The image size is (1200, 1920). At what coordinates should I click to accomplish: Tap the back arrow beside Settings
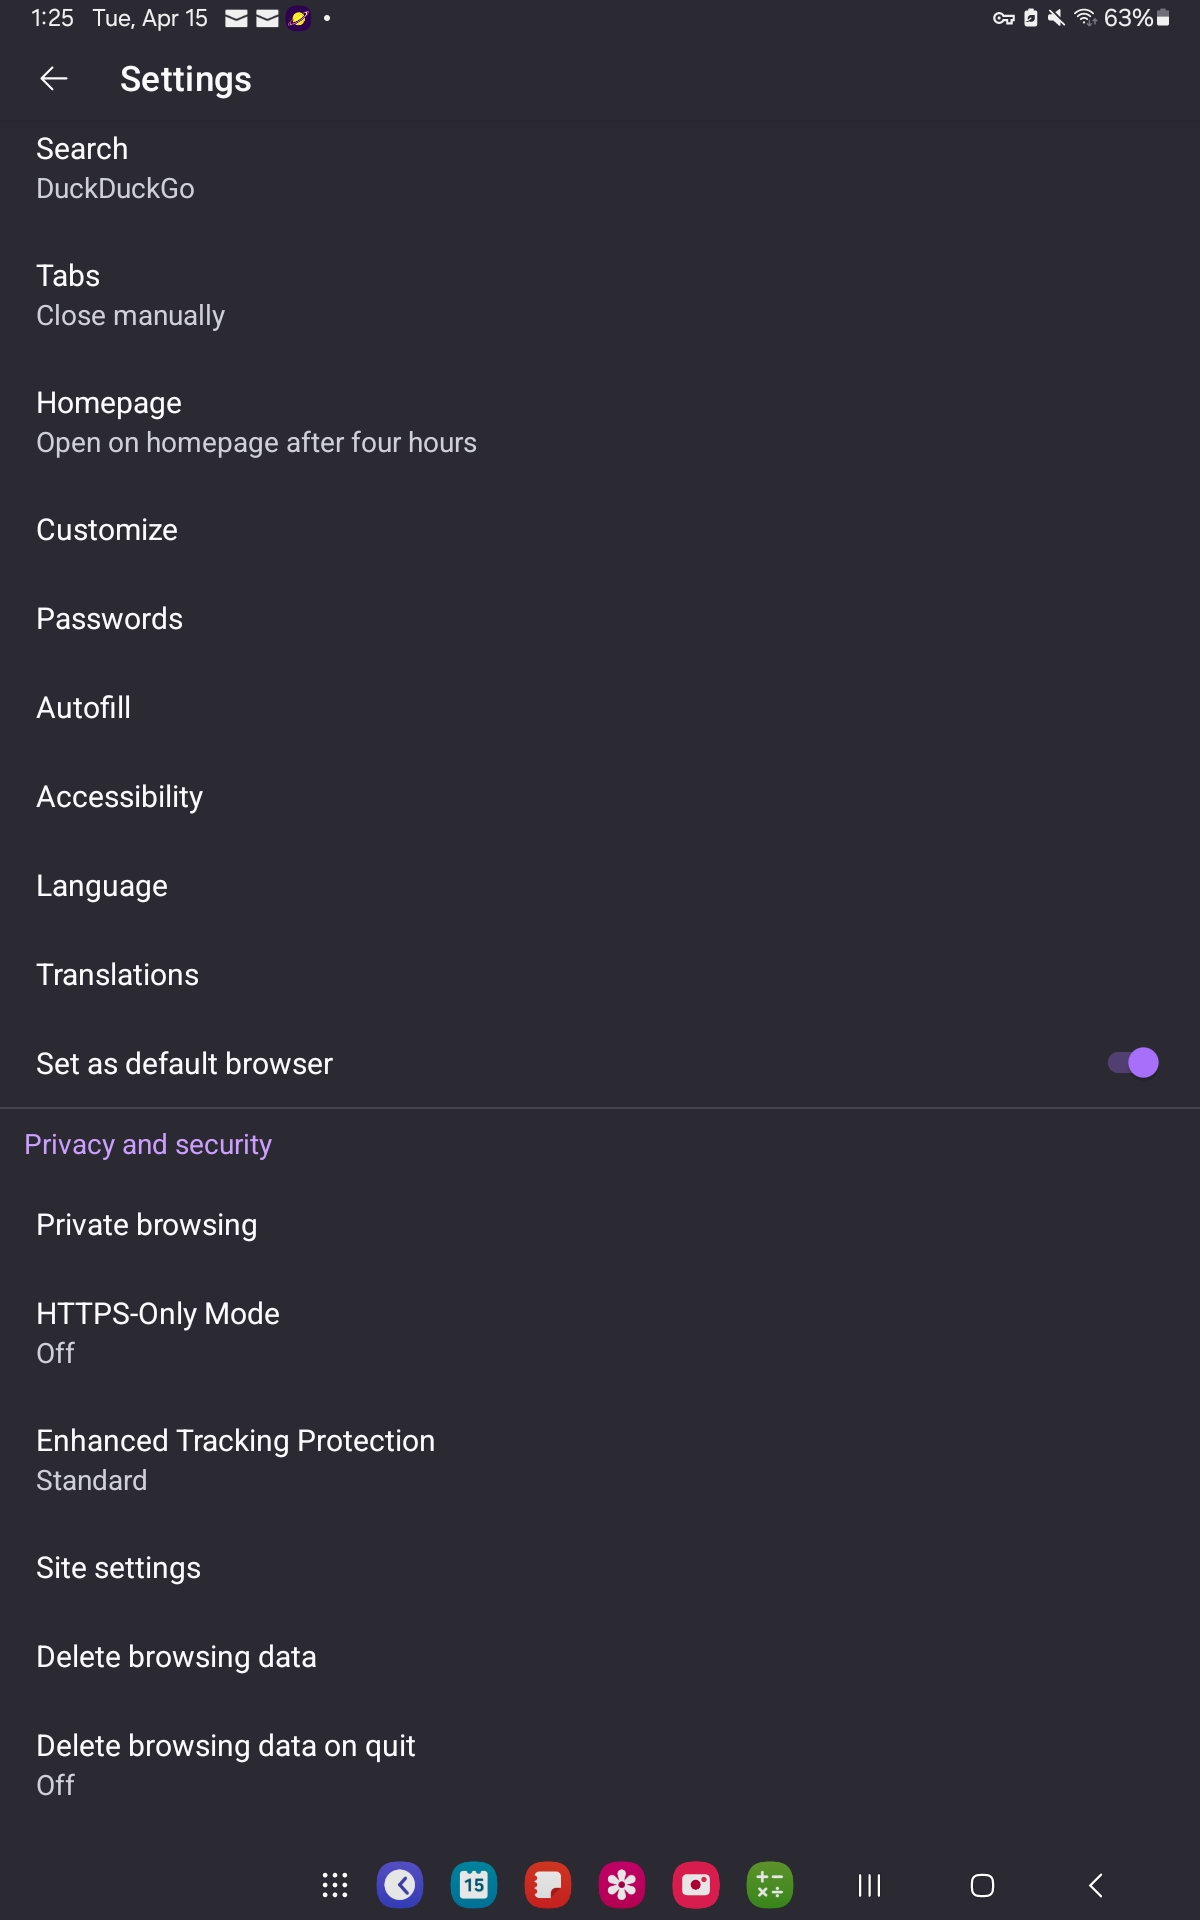click(x=54, y=79)
